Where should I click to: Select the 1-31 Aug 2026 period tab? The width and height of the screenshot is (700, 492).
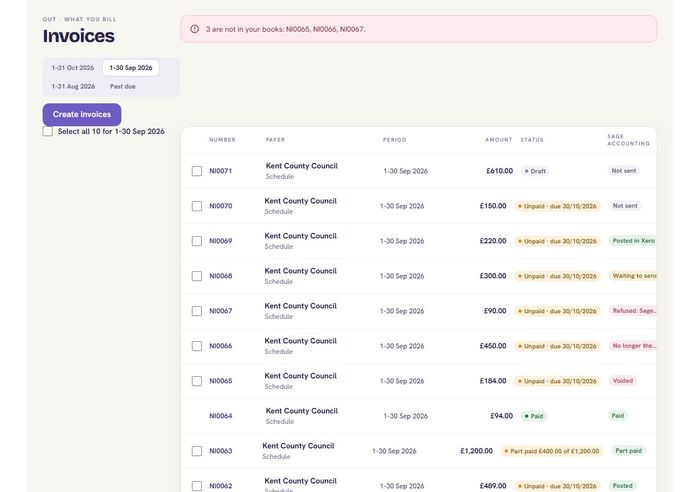[73, 86]
